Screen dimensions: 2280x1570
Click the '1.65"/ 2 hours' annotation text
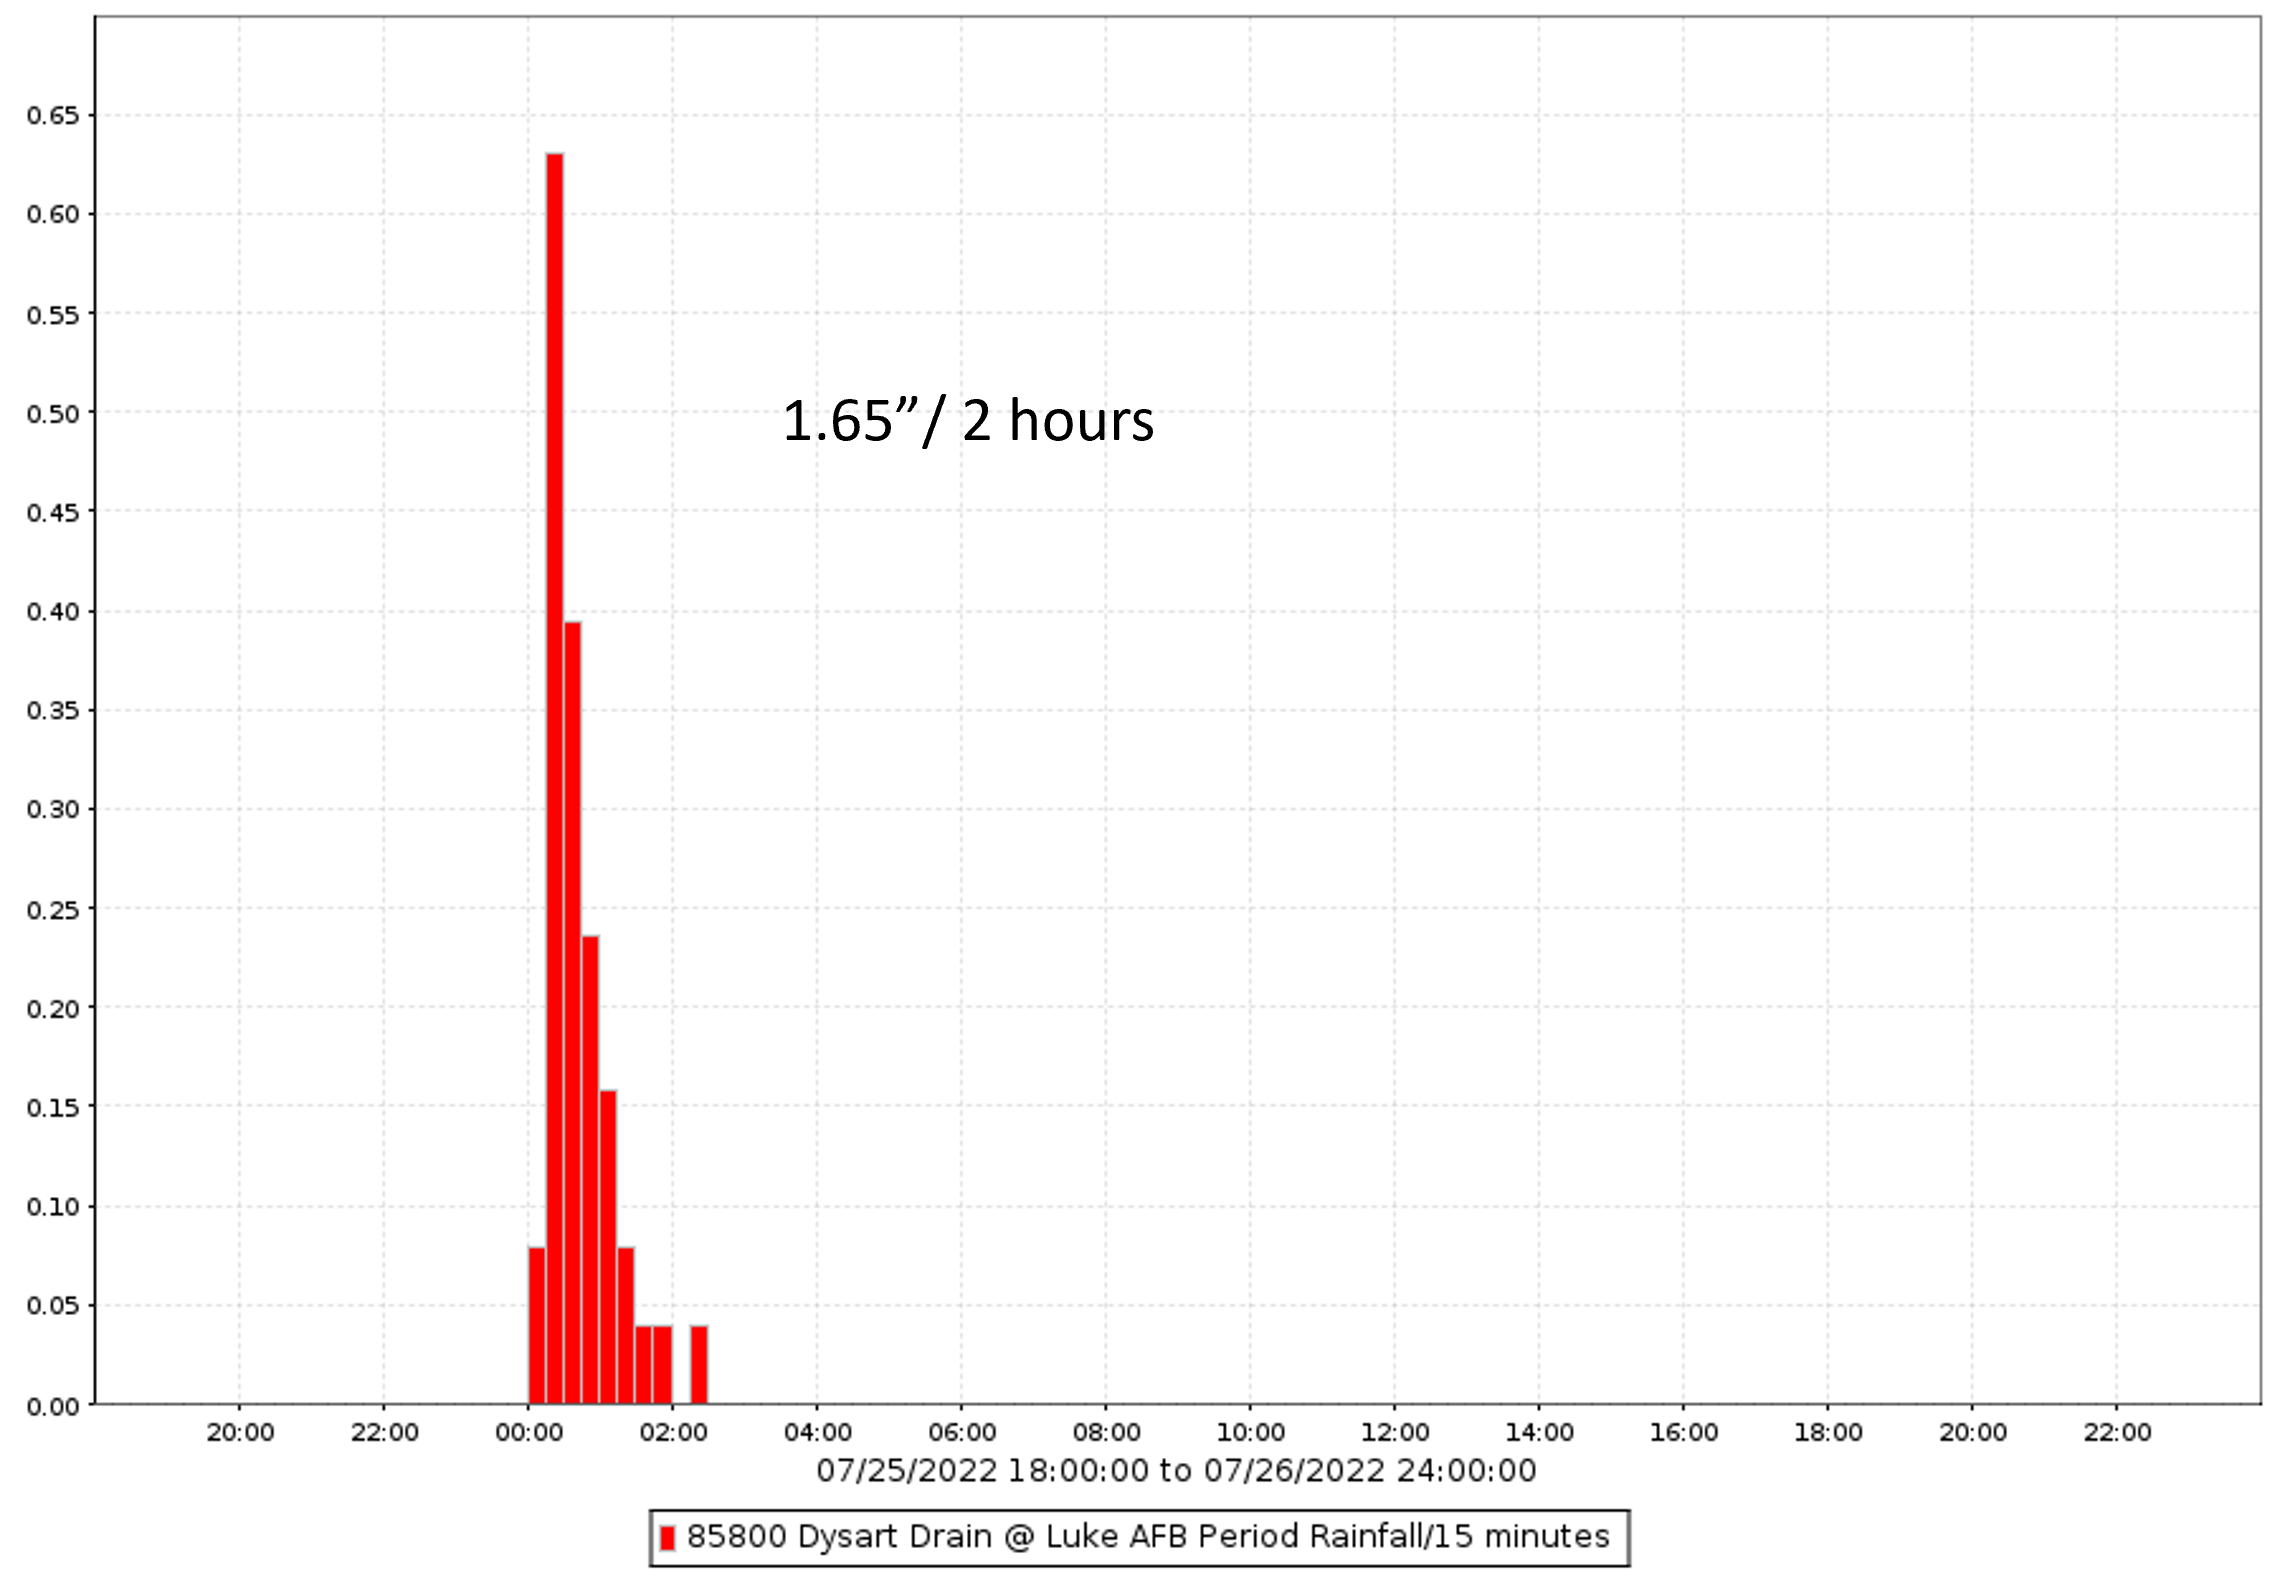click(x=967, y=420)
